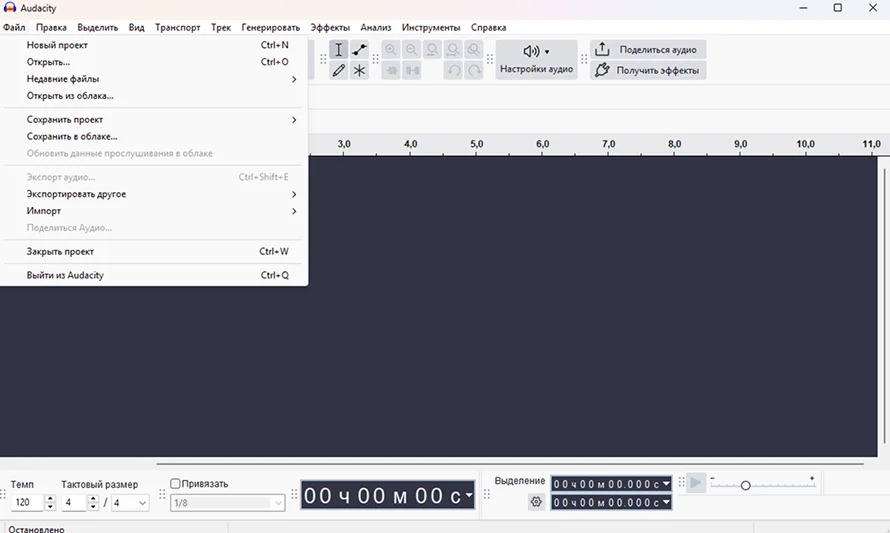Select the Multi-tool asterisk icon
Viewport: 890px width, 533px height.
[x=360, y=71]
